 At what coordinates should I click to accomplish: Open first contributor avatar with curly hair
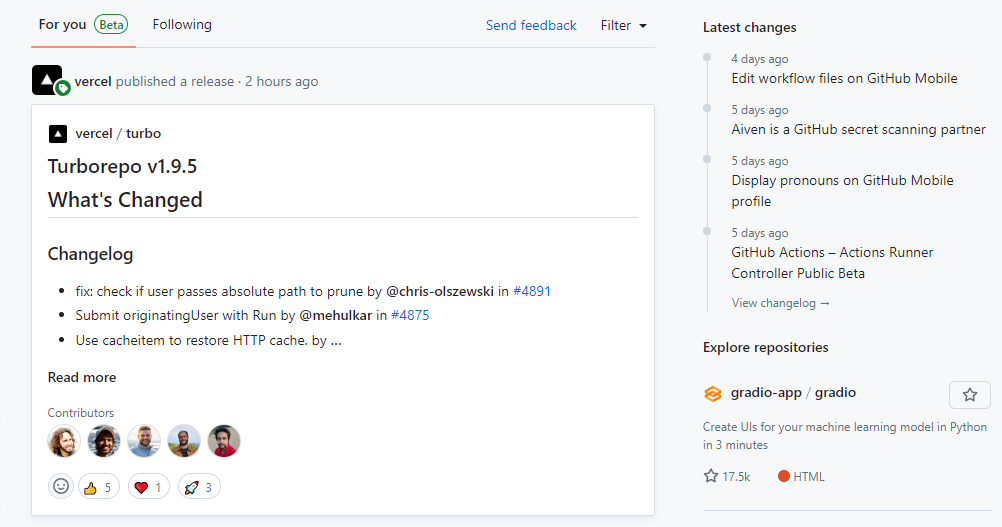64,441
